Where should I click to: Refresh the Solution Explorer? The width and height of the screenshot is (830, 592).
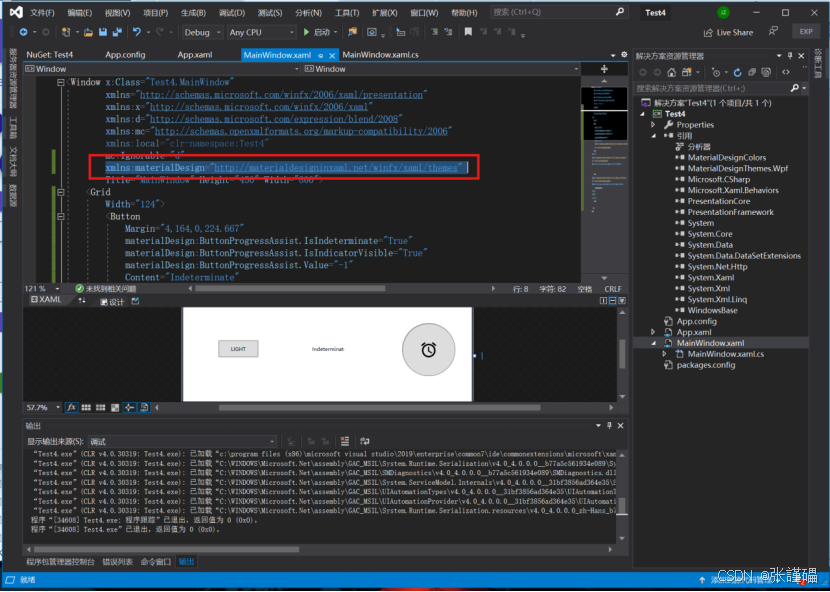click(x=738, y=71)
